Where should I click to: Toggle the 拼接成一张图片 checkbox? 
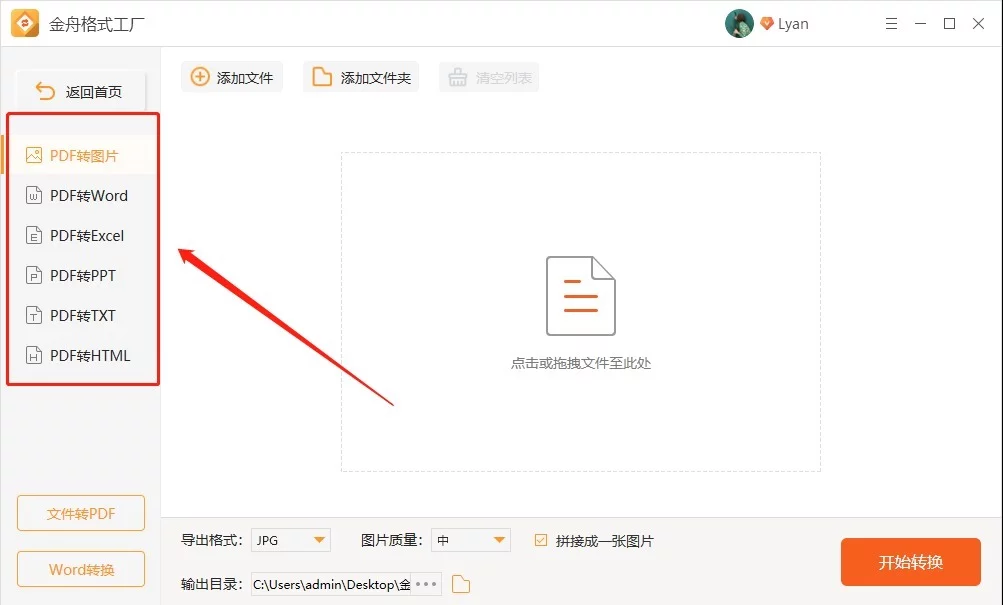coord(541,540)
